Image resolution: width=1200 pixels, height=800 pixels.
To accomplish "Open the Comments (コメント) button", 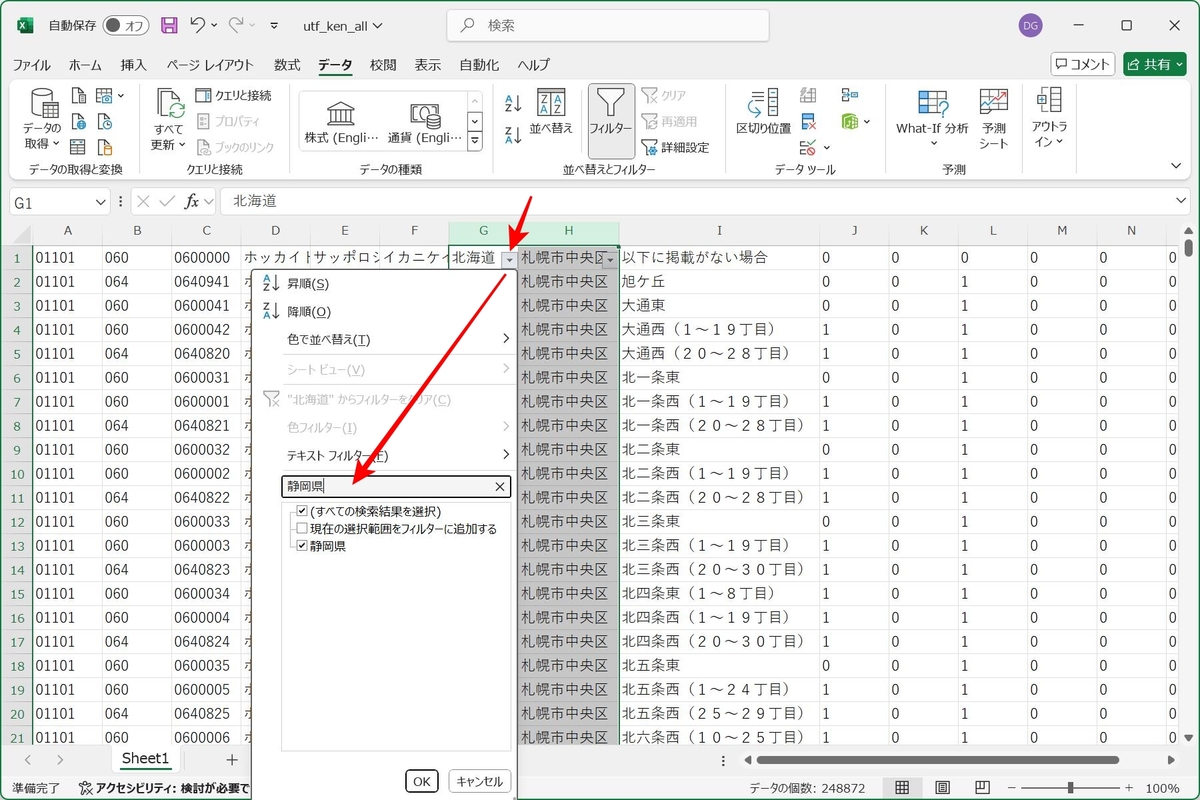I will click(x=1083, y=64).
